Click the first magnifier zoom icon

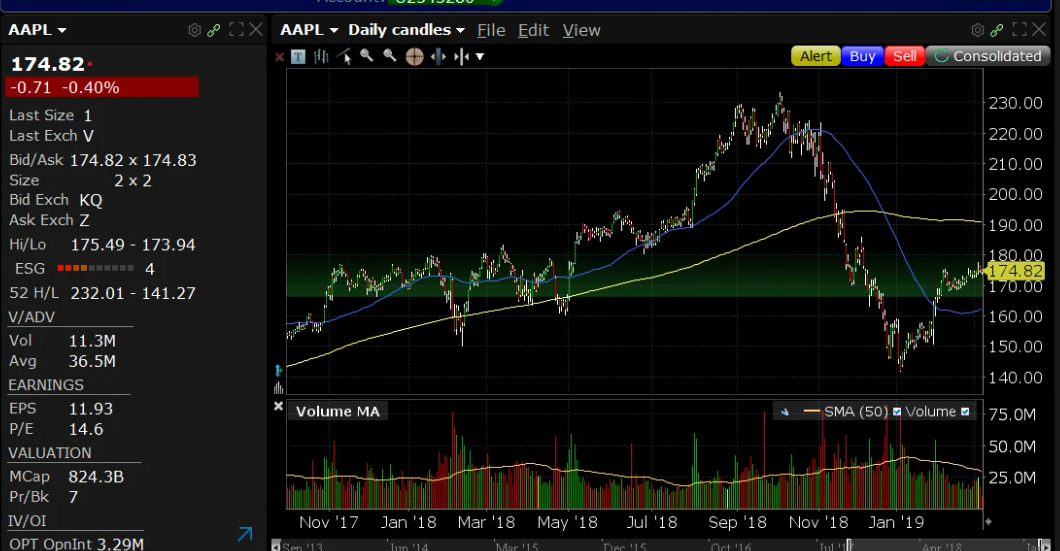coord(366,56)
